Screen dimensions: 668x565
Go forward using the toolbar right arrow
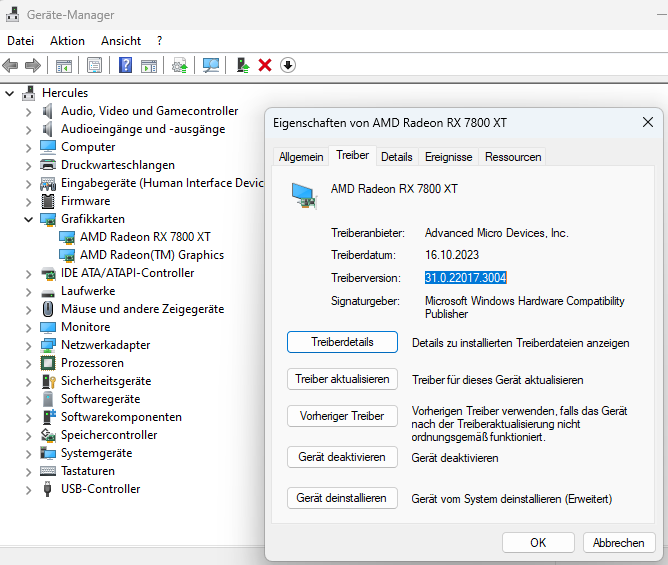[33, 66]
